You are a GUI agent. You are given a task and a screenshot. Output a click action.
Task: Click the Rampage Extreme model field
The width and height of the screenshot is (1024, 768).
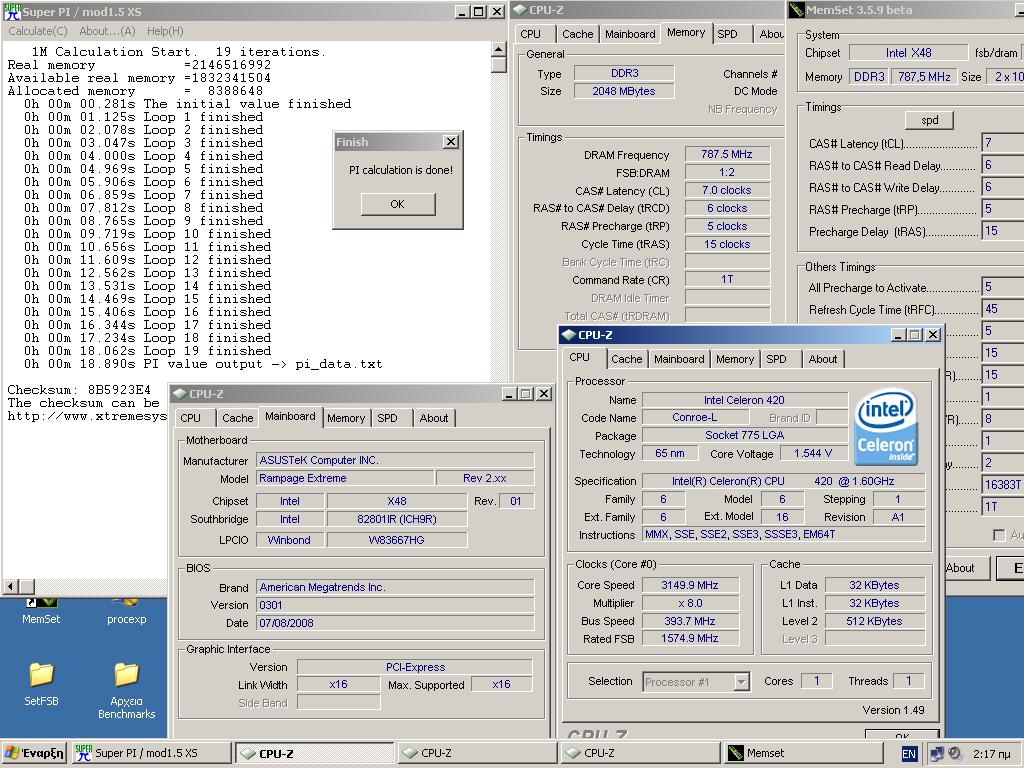tap(345, 478)
